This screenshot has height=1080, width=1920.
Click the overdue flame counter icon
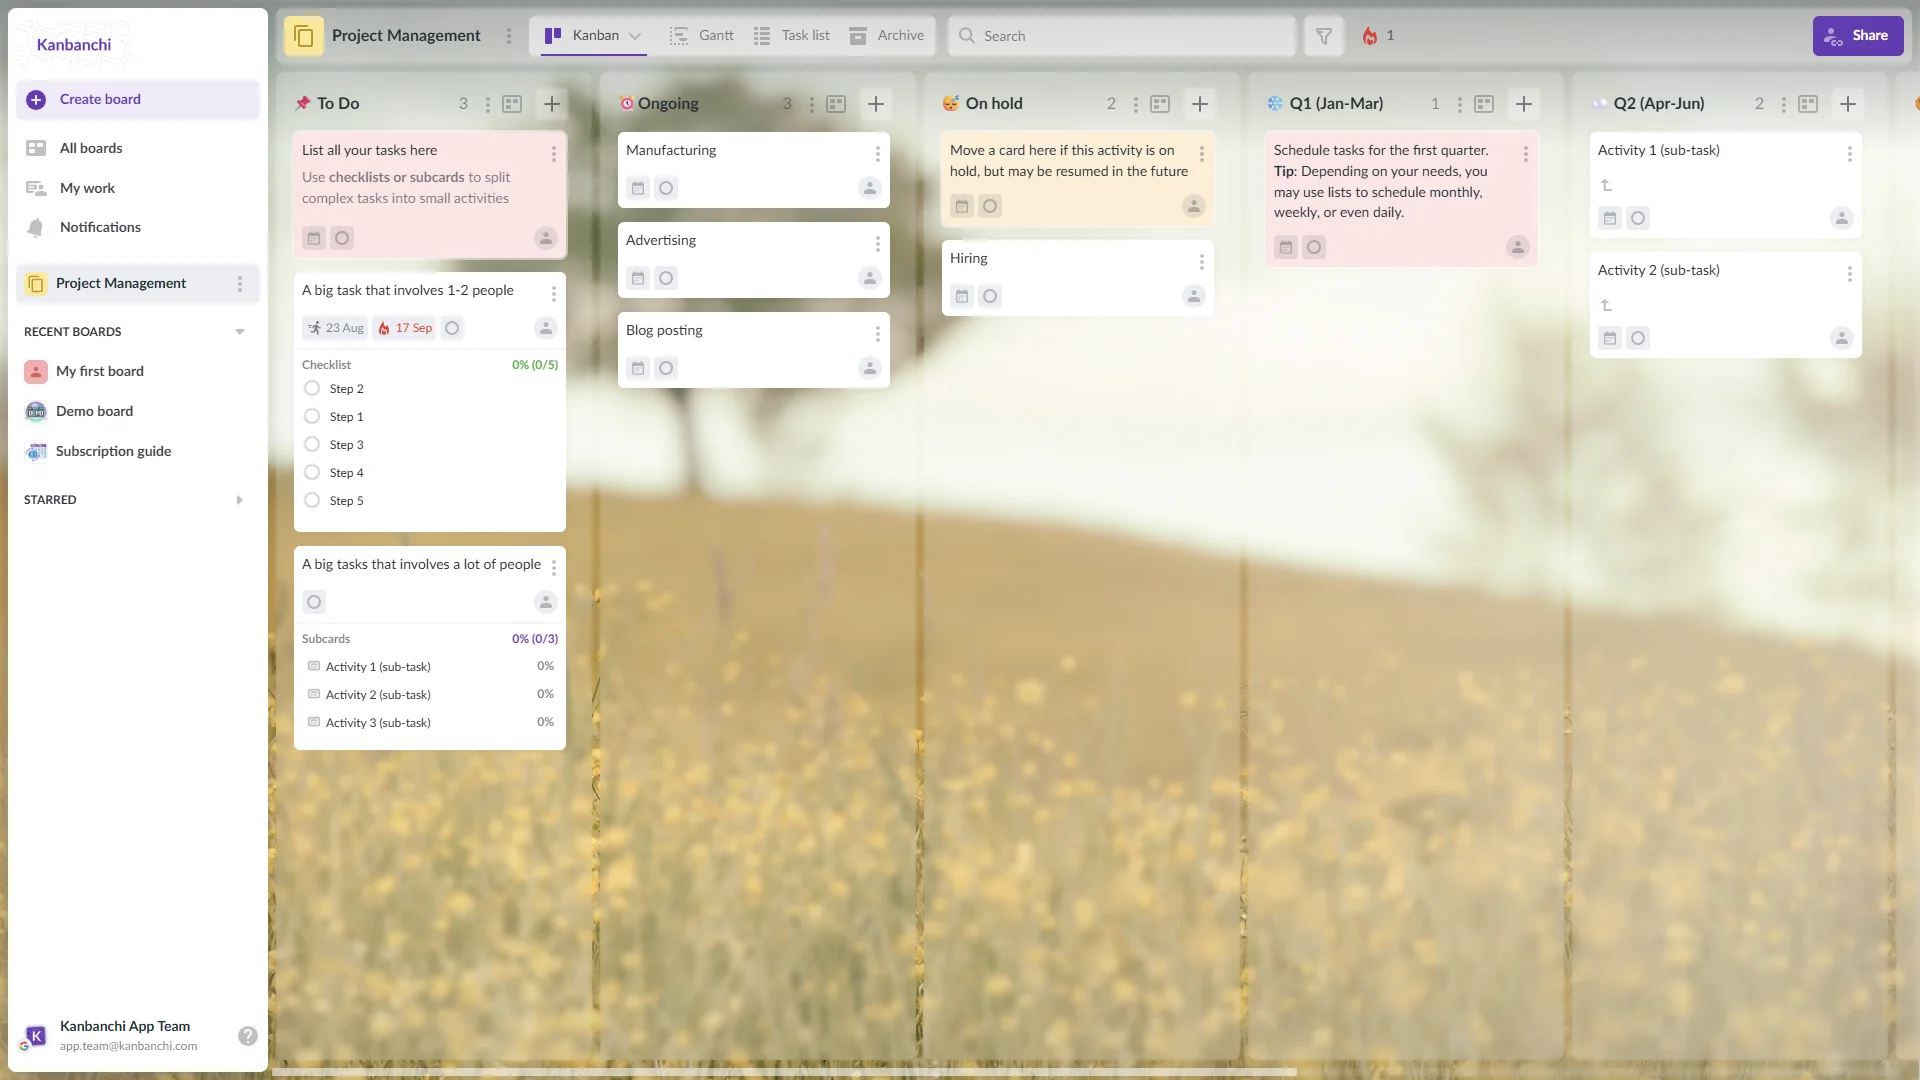click(x=1370, y=36)
